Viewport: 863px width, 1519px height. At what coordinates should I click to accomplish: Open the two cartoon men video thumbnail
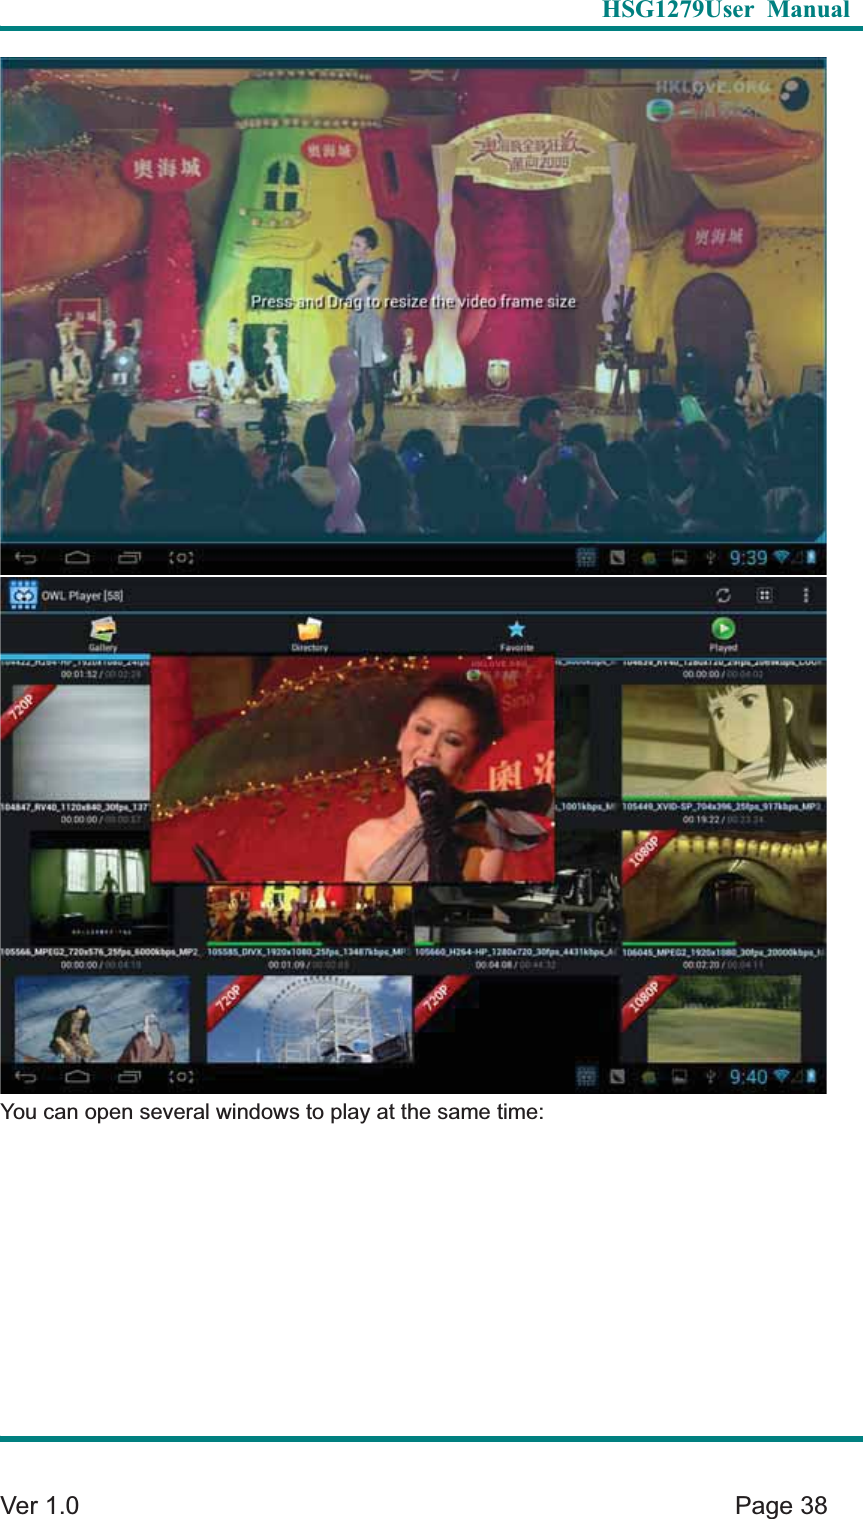tap(101, 1019)
